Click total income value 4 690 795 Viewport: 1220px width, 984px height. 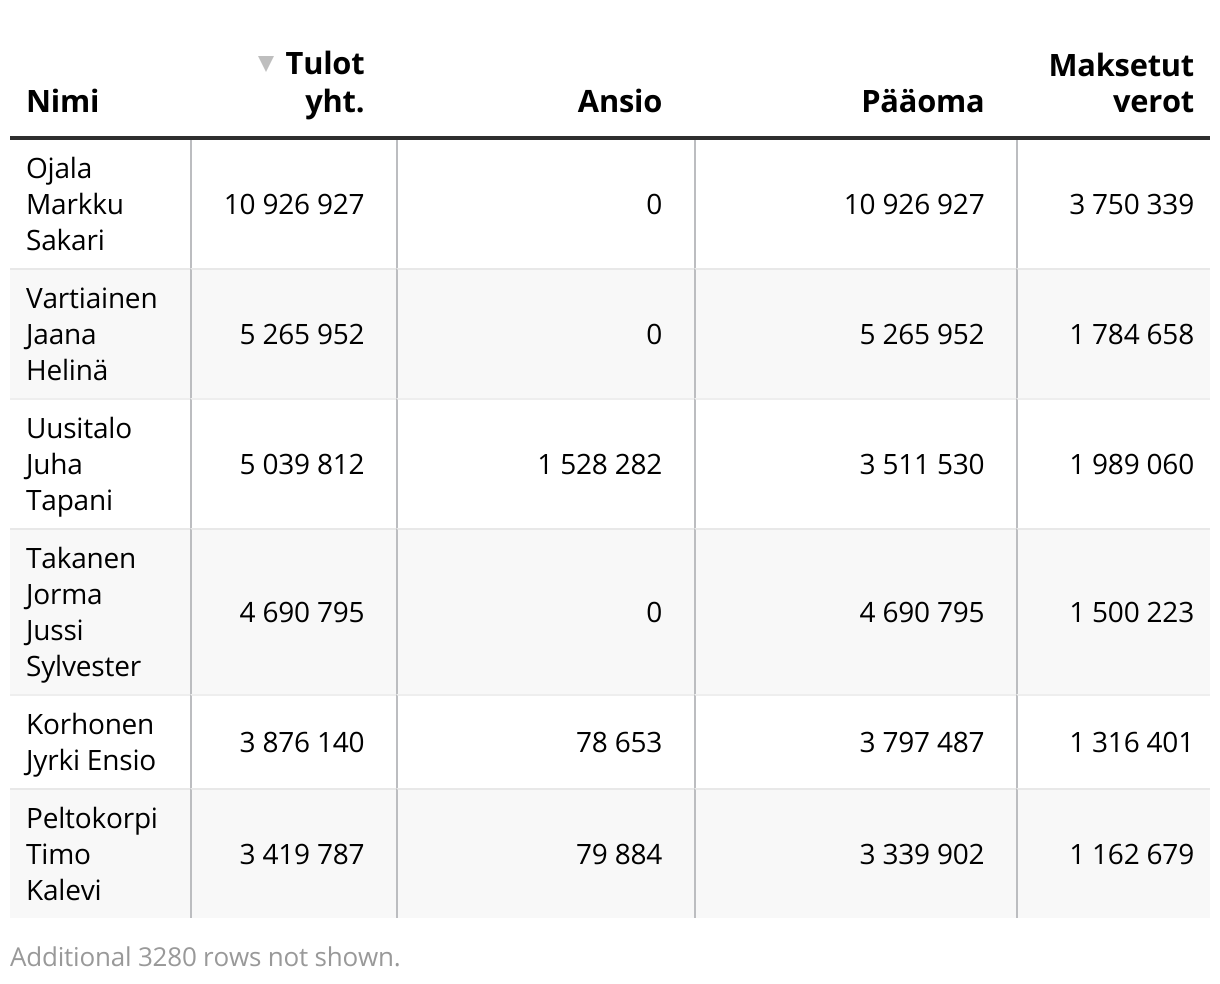tap(302, 612)
